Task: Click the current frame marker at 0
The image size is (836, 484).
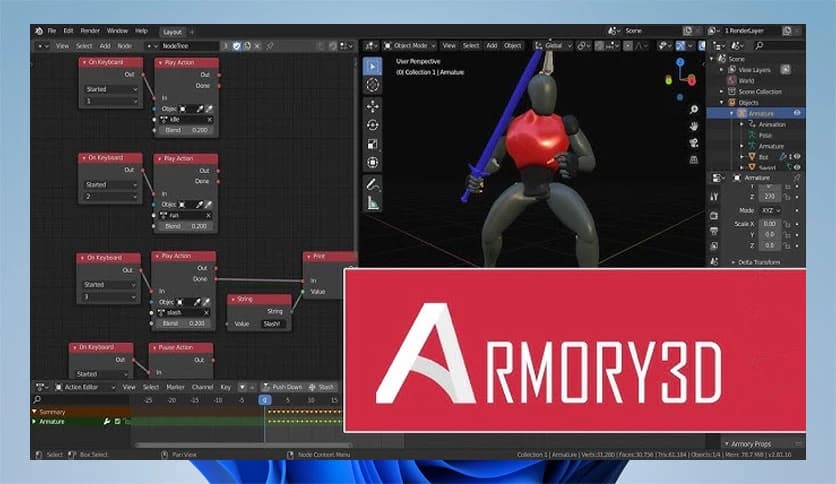Action: (x=265, y=399)
